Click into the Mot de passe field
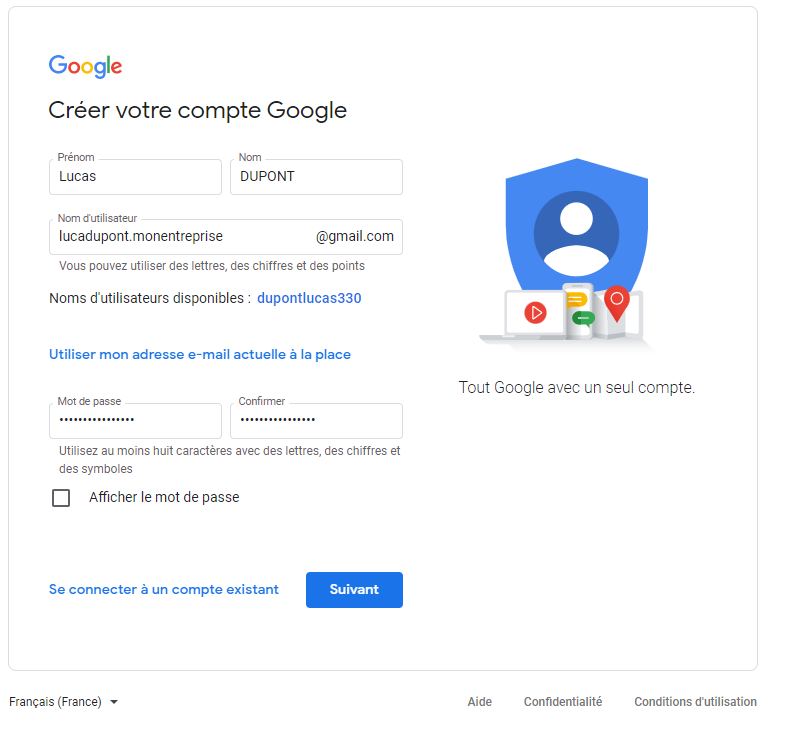Image resolution: width=790 pixels, height=737 pixels. click(135, 421)
